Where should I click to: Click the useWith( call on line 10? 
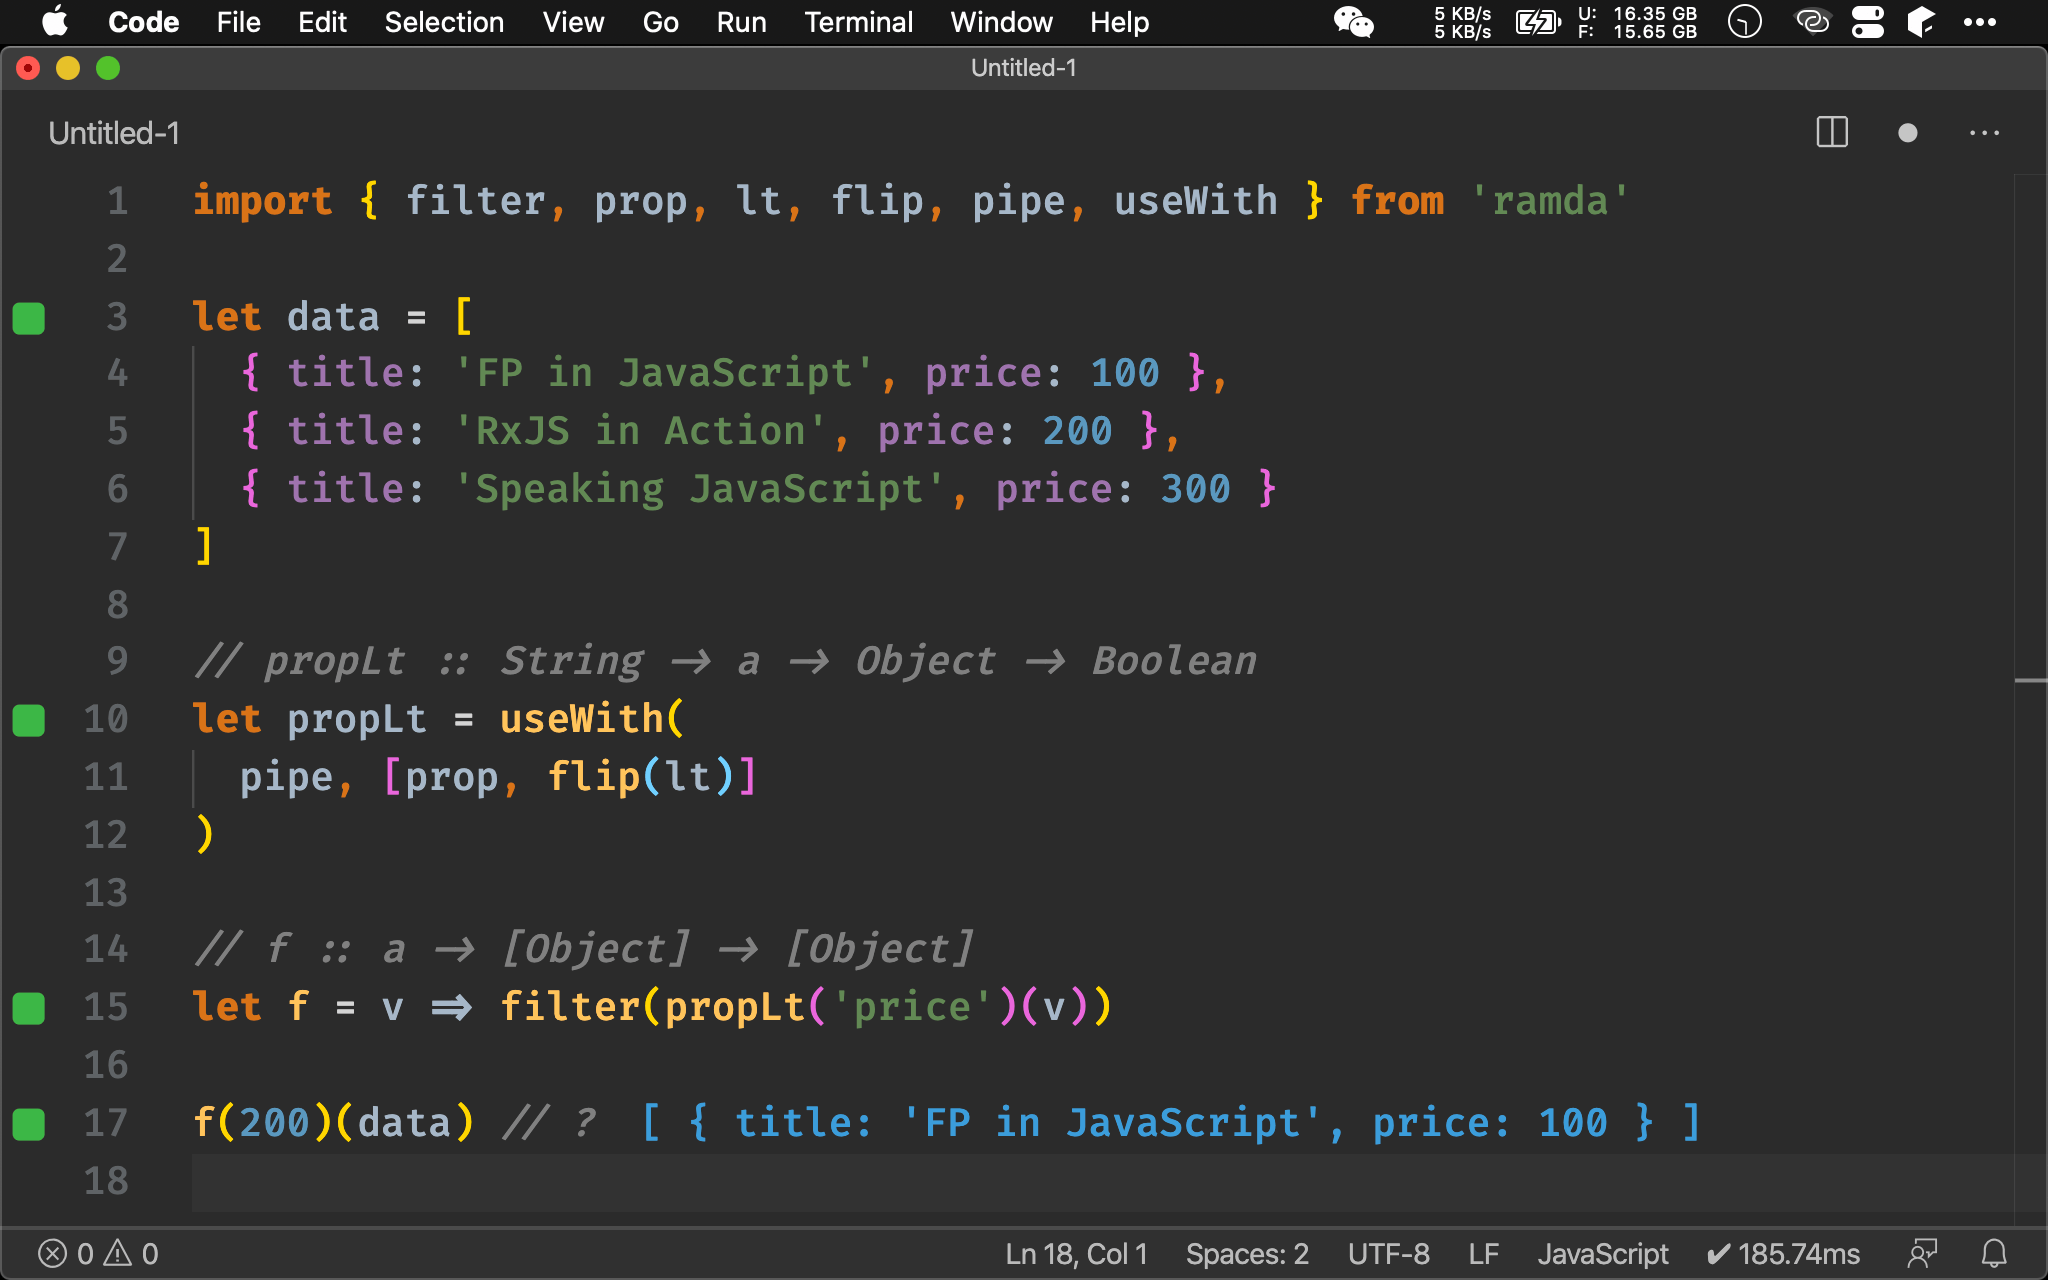click(592, 719)
